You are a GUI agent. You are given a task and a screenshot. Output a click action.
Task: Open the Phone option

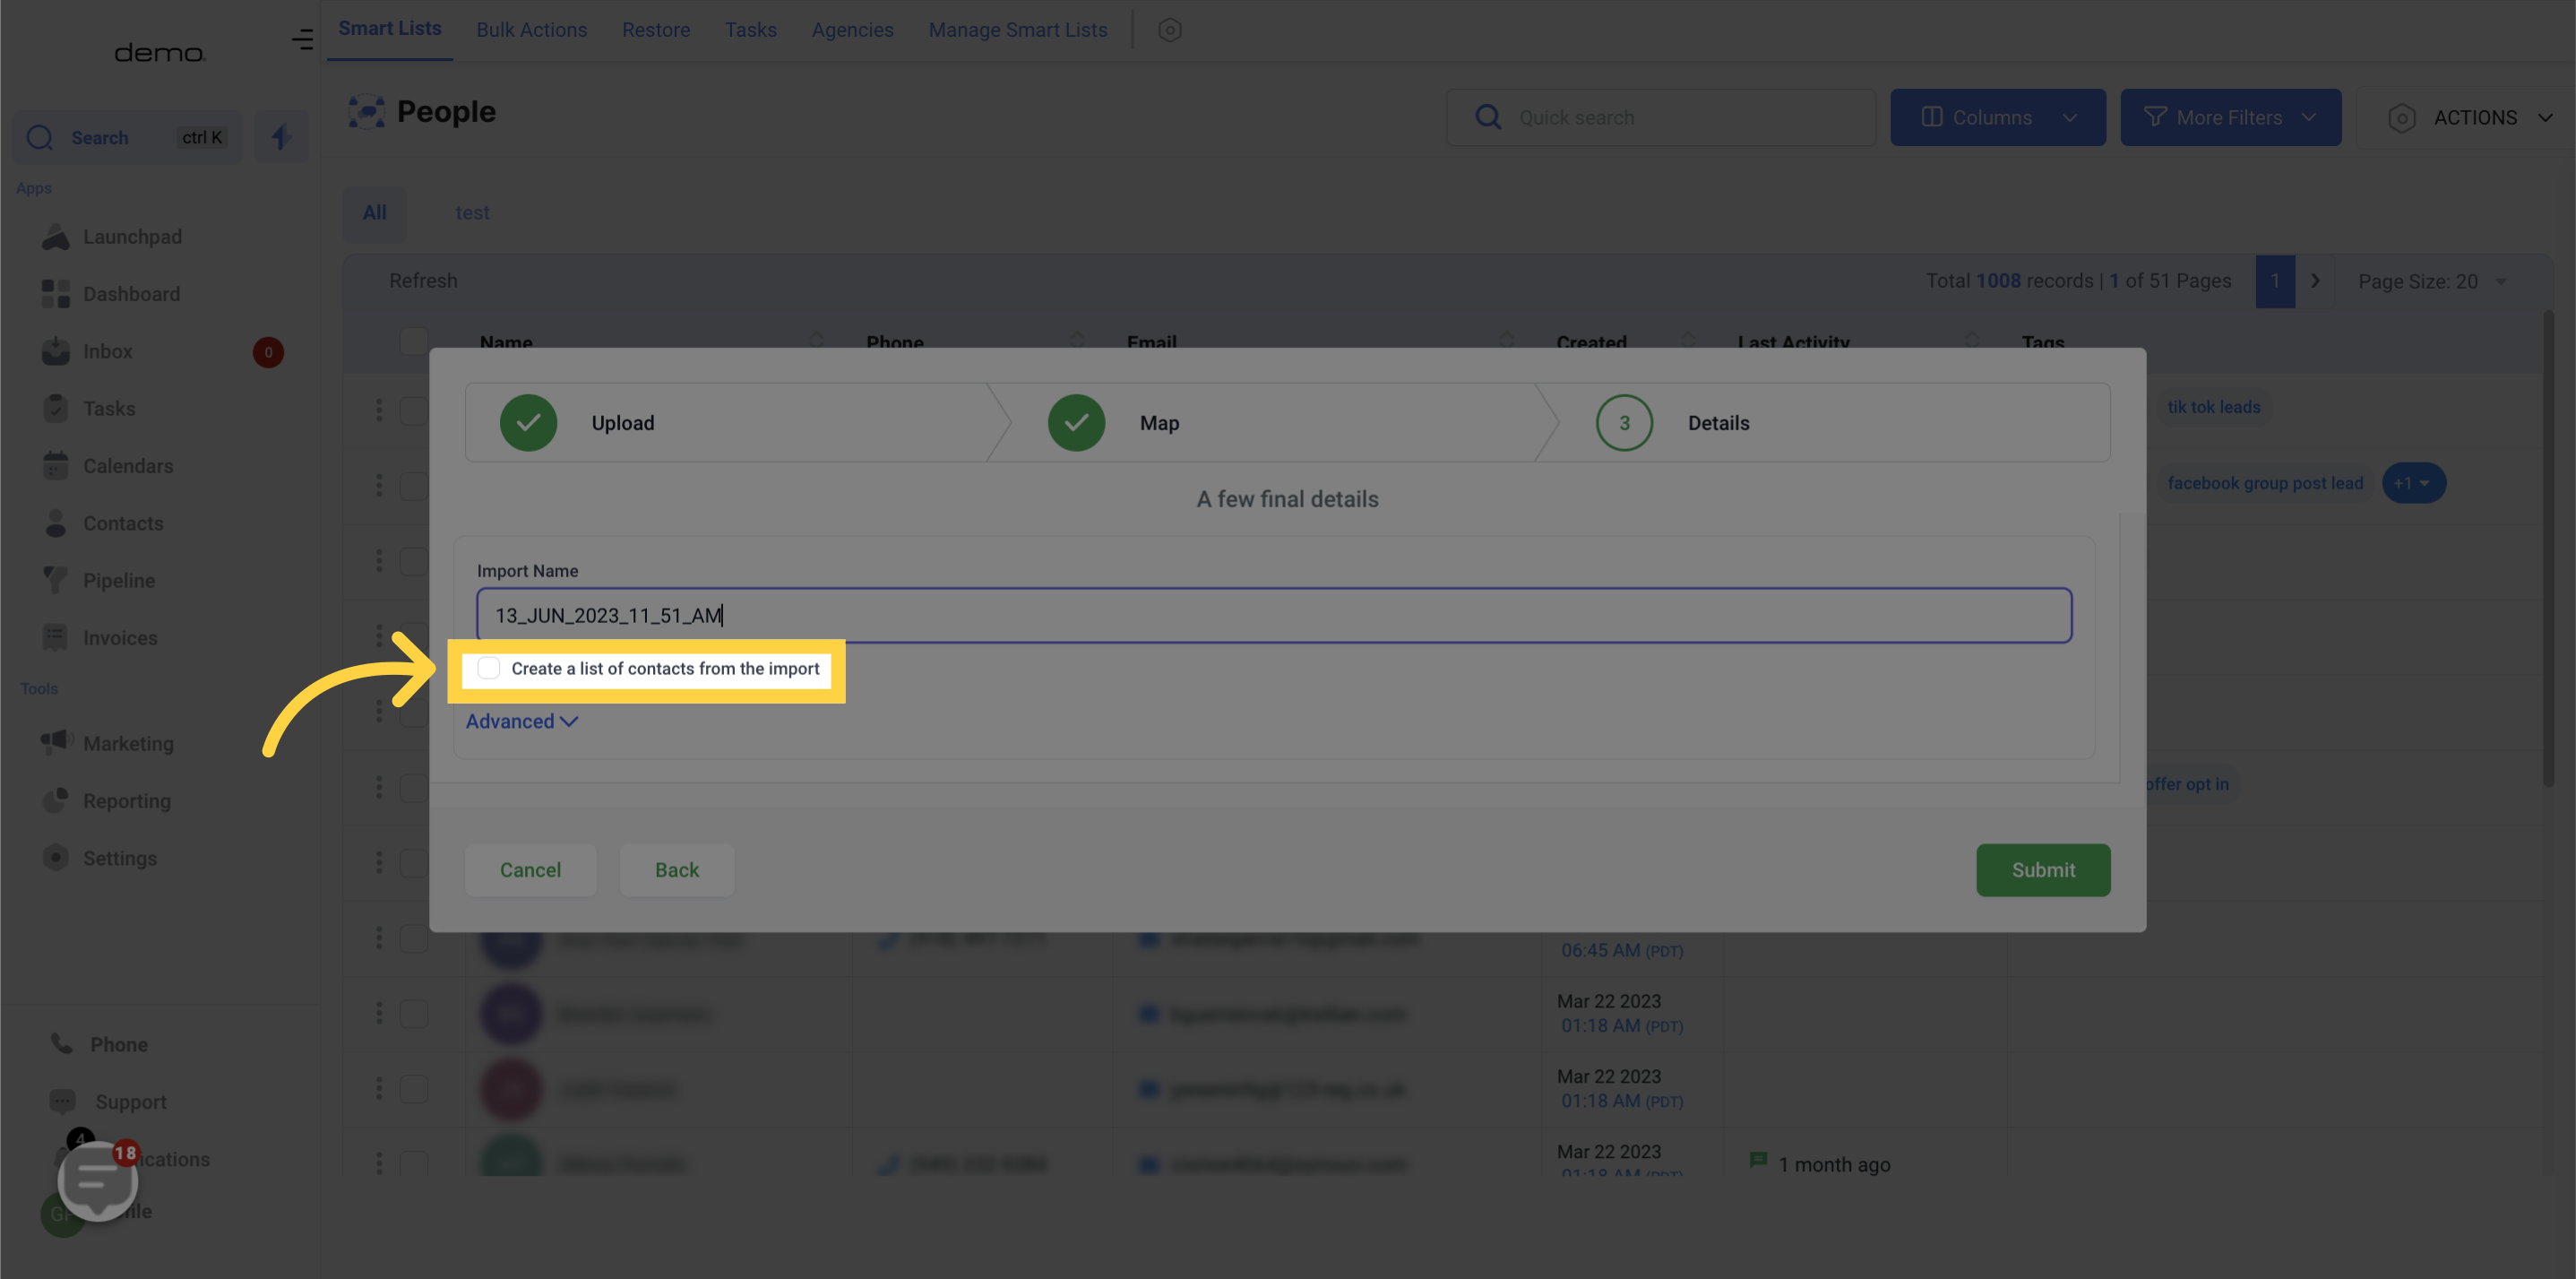[98, 1044]
